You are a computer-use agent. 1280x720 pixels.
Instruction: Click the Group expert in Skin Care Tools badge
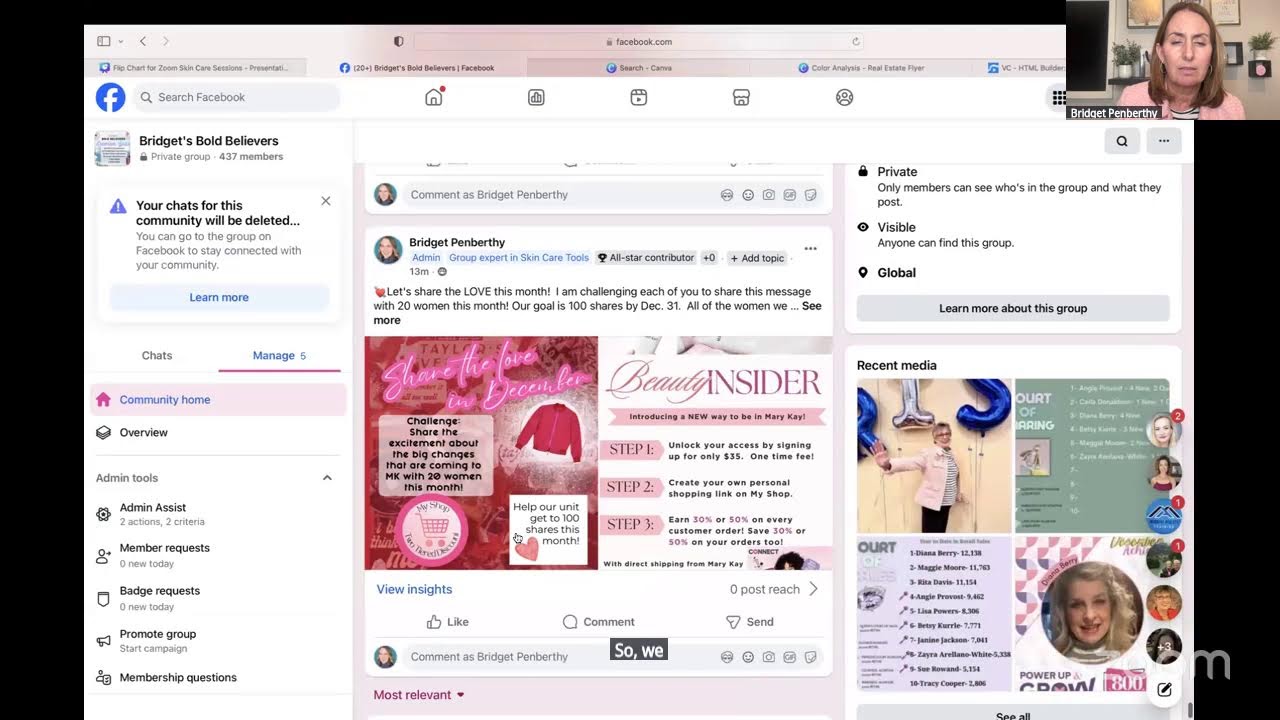click(x=519, y=258)
